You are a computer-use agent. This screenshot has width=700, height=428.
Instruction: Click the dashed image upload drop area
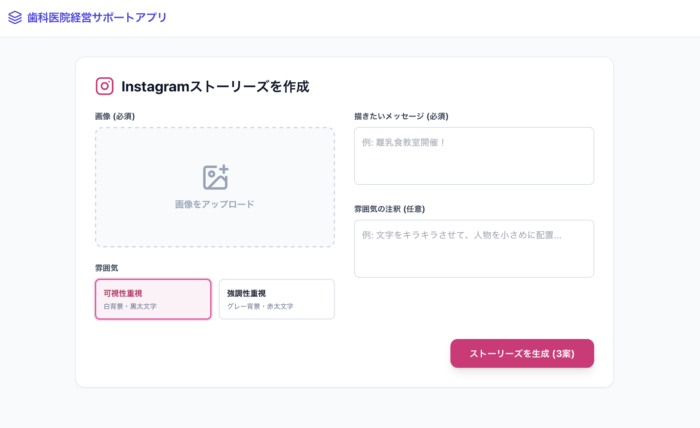point(215,187)
